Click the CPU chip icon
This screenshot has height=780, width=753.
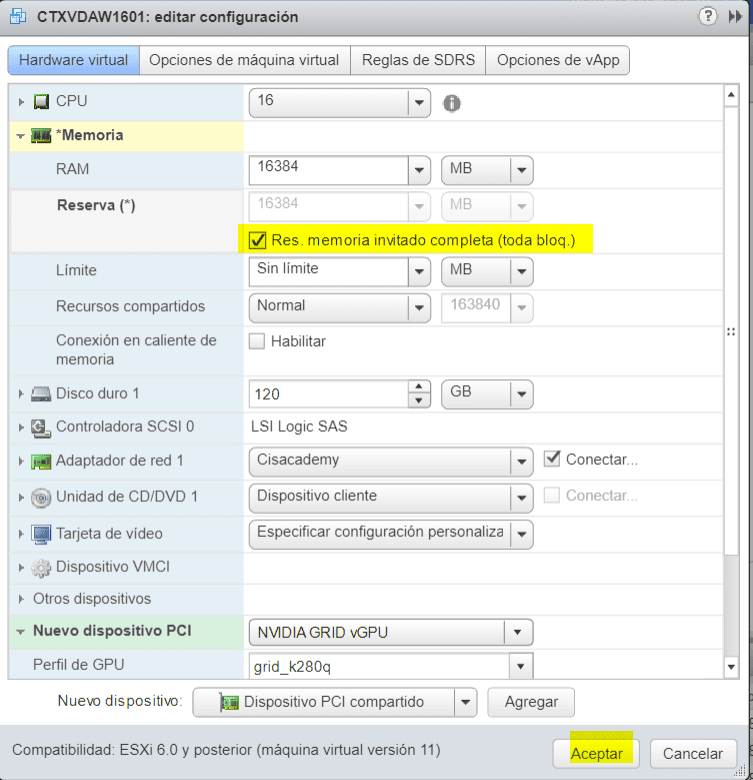[41, 101]
